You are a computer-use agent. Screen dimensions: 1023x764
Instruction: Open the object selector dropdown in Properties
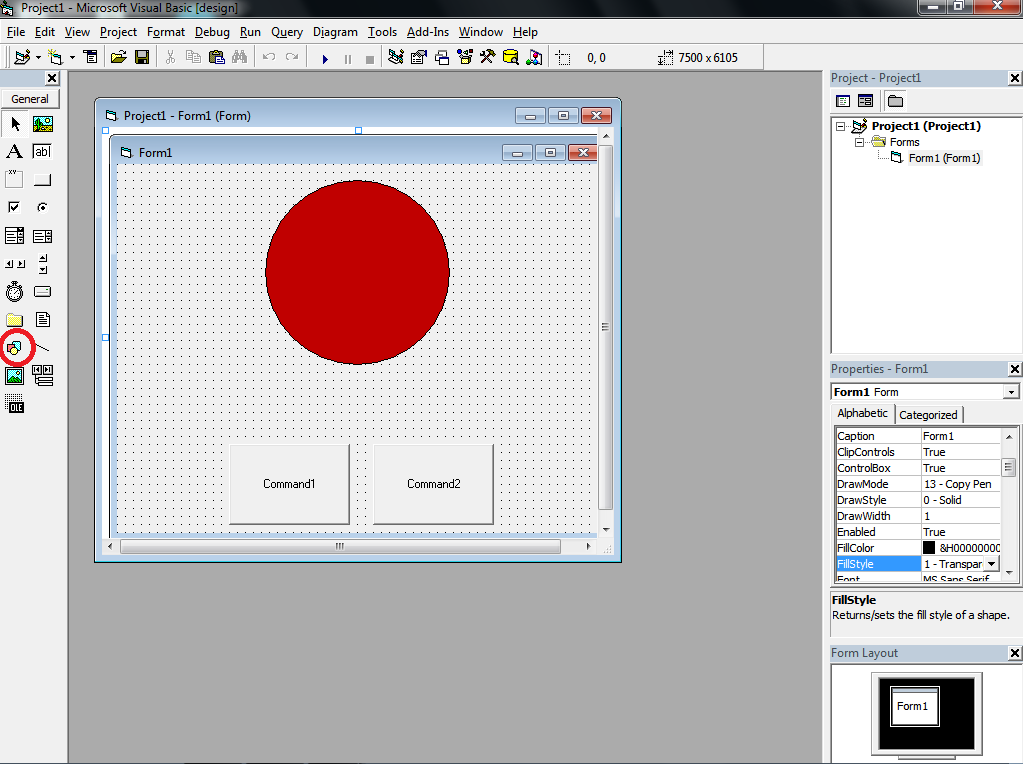(x=1008, y=391)
